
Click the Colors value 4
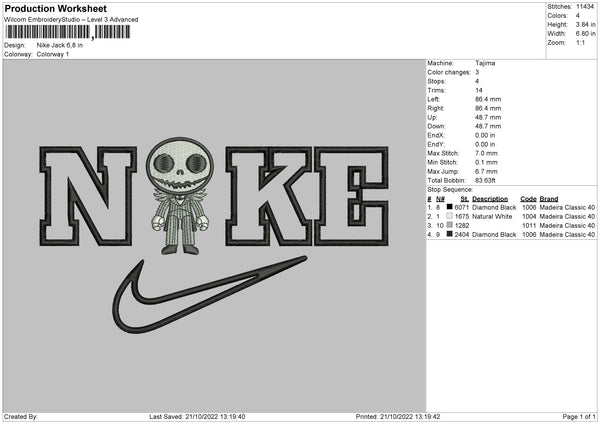(577, 16)
